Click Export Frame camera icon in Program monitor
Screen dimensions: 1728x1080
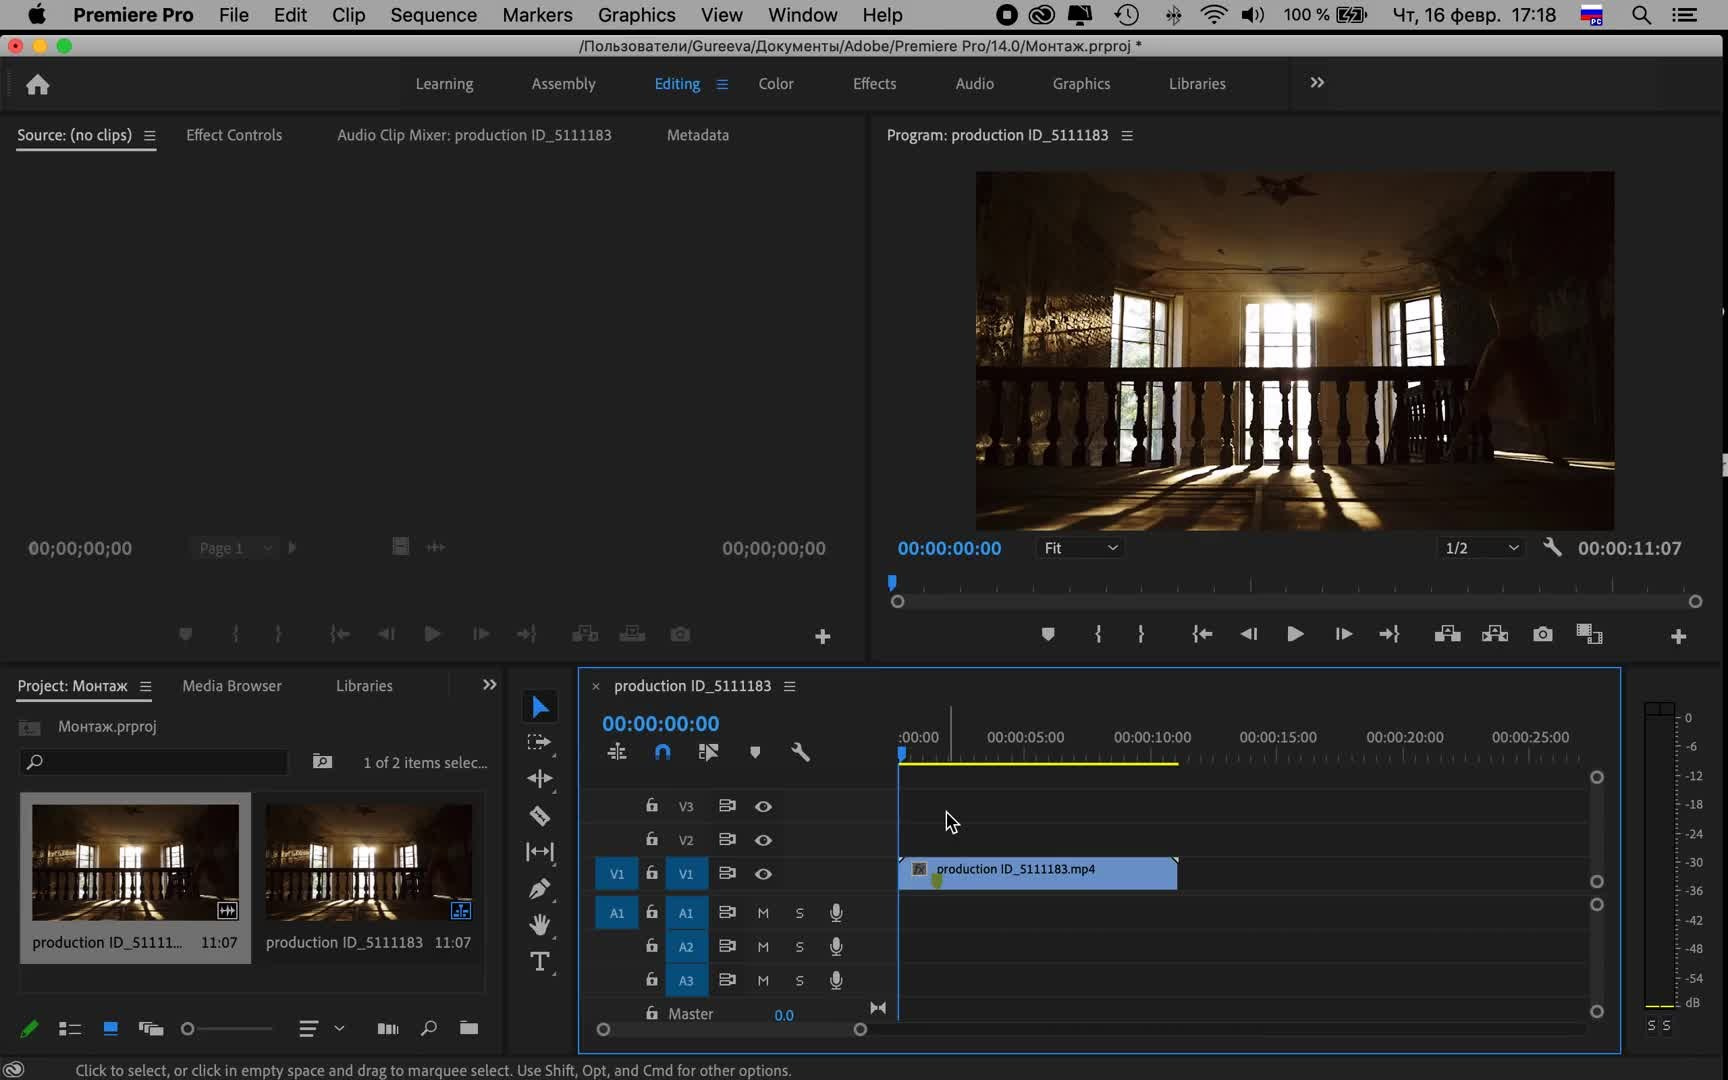(1543, 635)
